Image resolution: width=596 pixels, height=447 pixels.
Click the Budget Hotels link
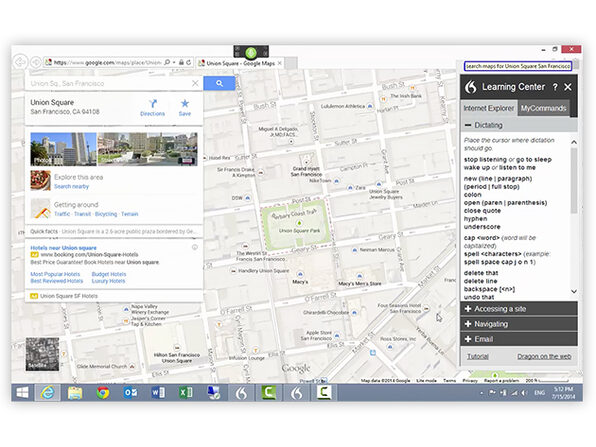click(x=109, y=274)
